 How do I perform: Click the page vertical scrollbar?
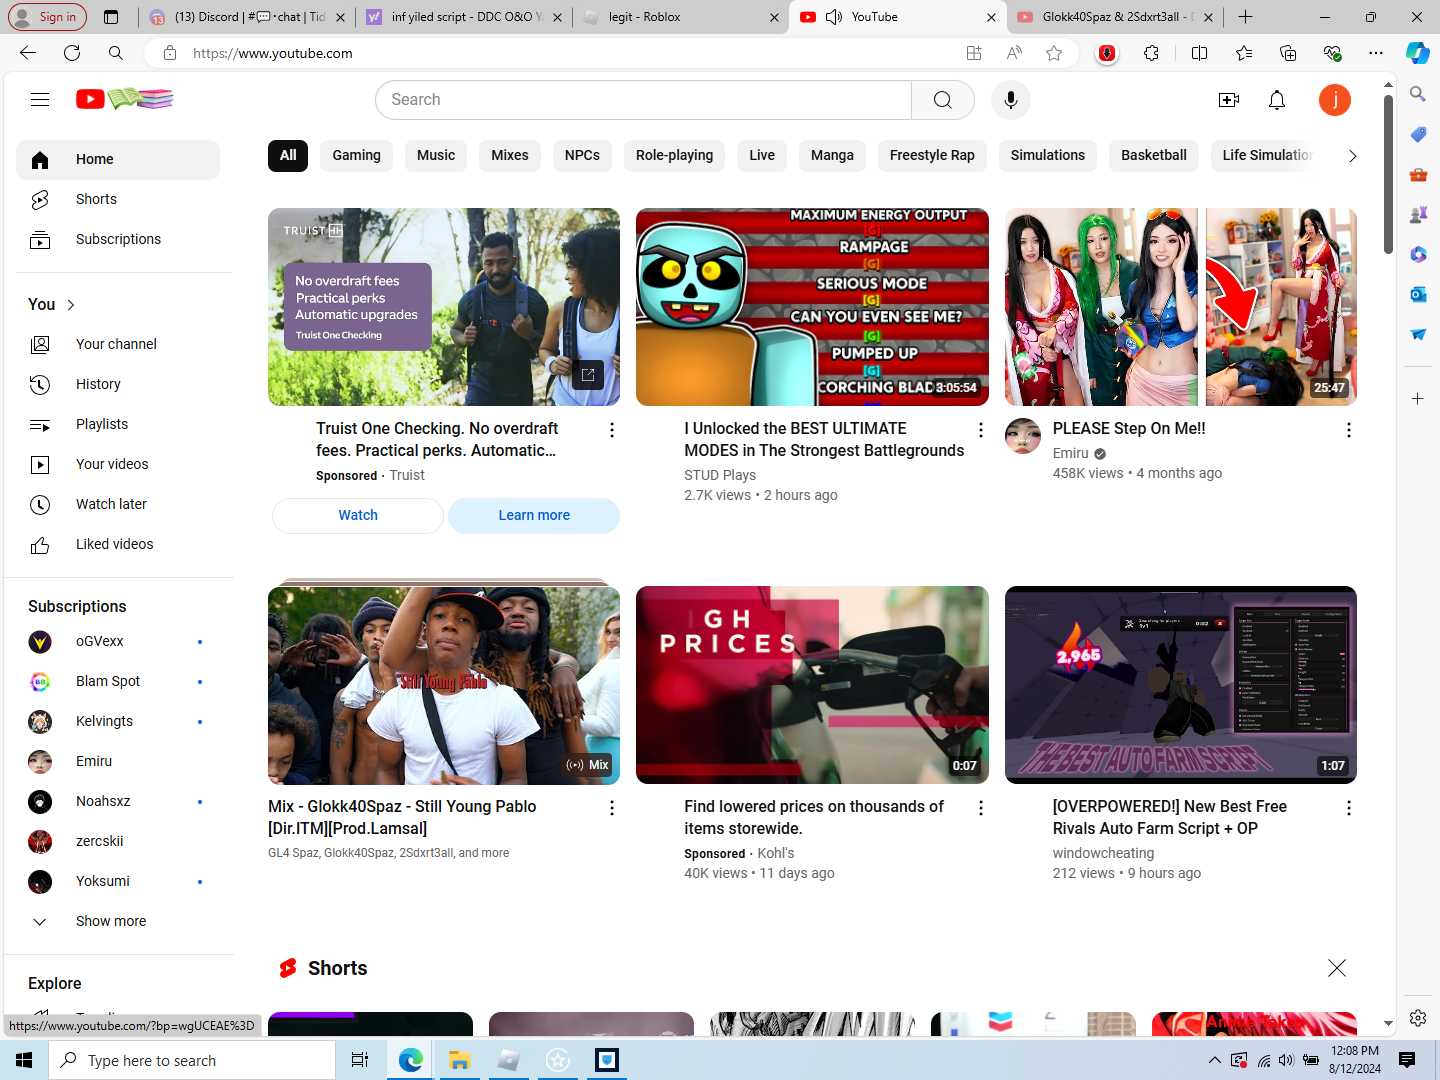point(1388,175)
